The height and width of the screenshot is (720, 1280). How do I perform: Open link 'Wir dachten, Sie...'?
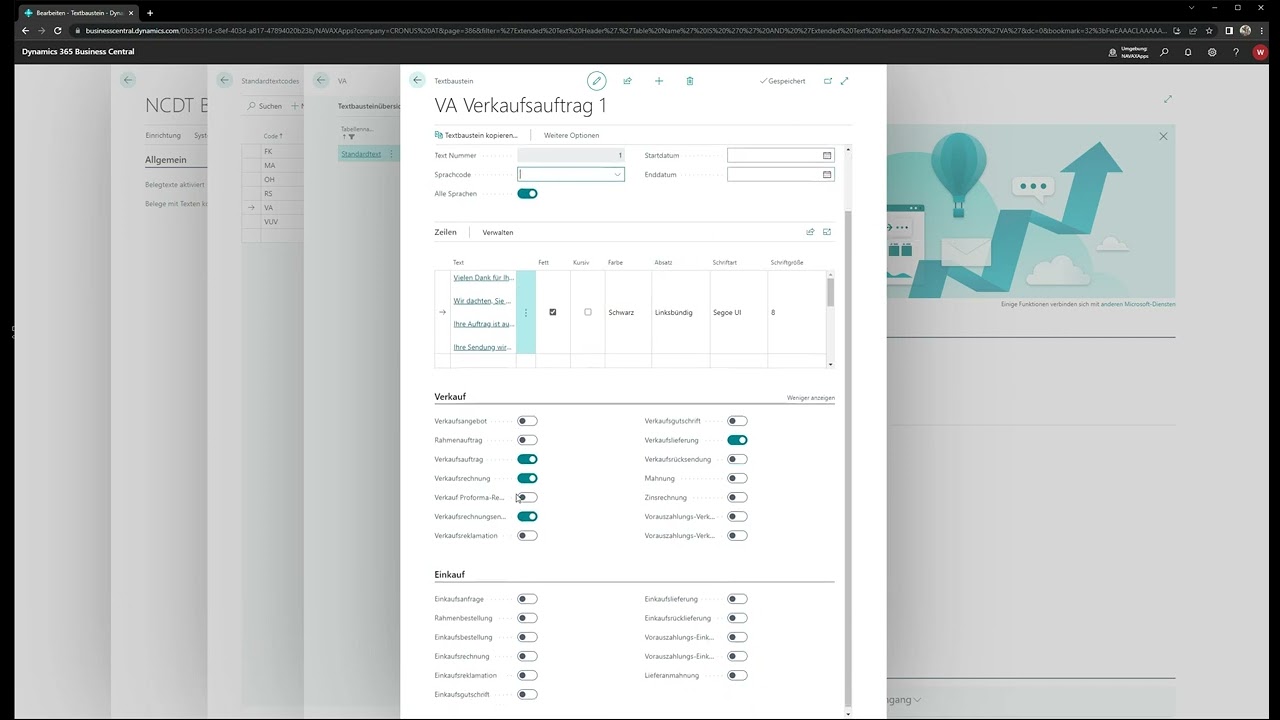(x=482, y=301)
